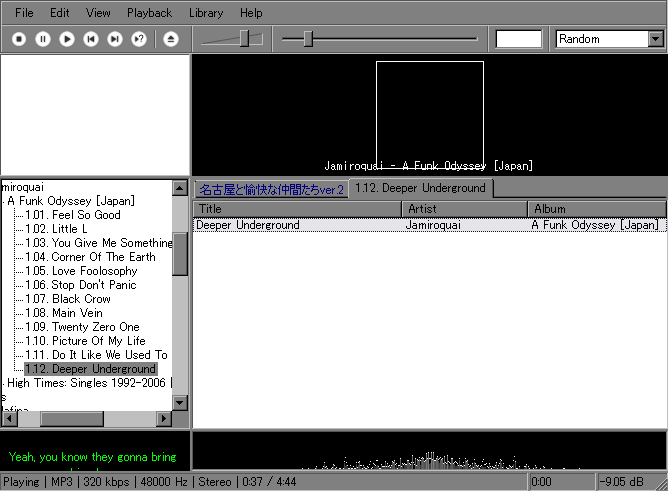Select 1.01. Feel So Good in tree
Screen dimensions: 668x491
tap(73, 215)
